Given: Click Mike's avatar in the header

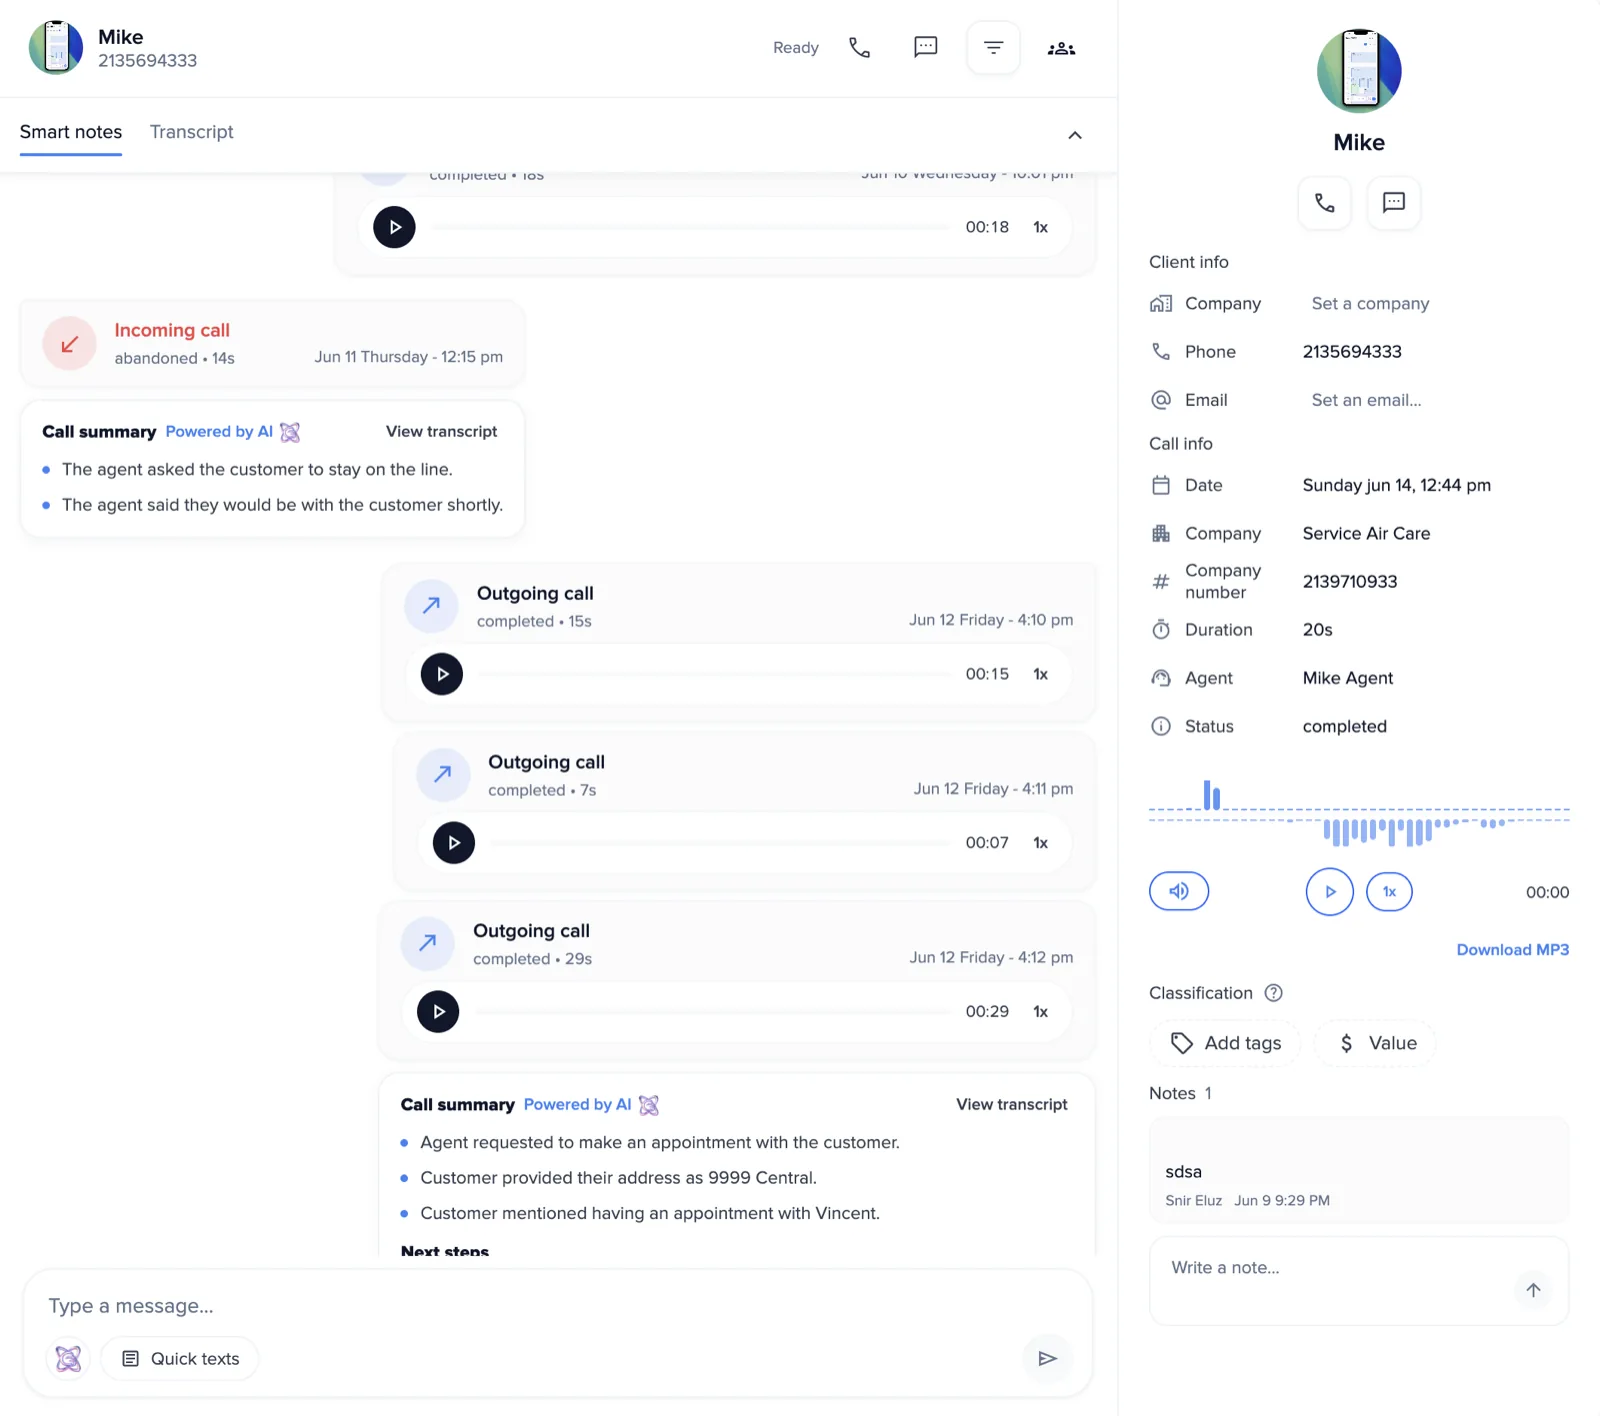Looking at the screenshot, I should pos(56,48).
